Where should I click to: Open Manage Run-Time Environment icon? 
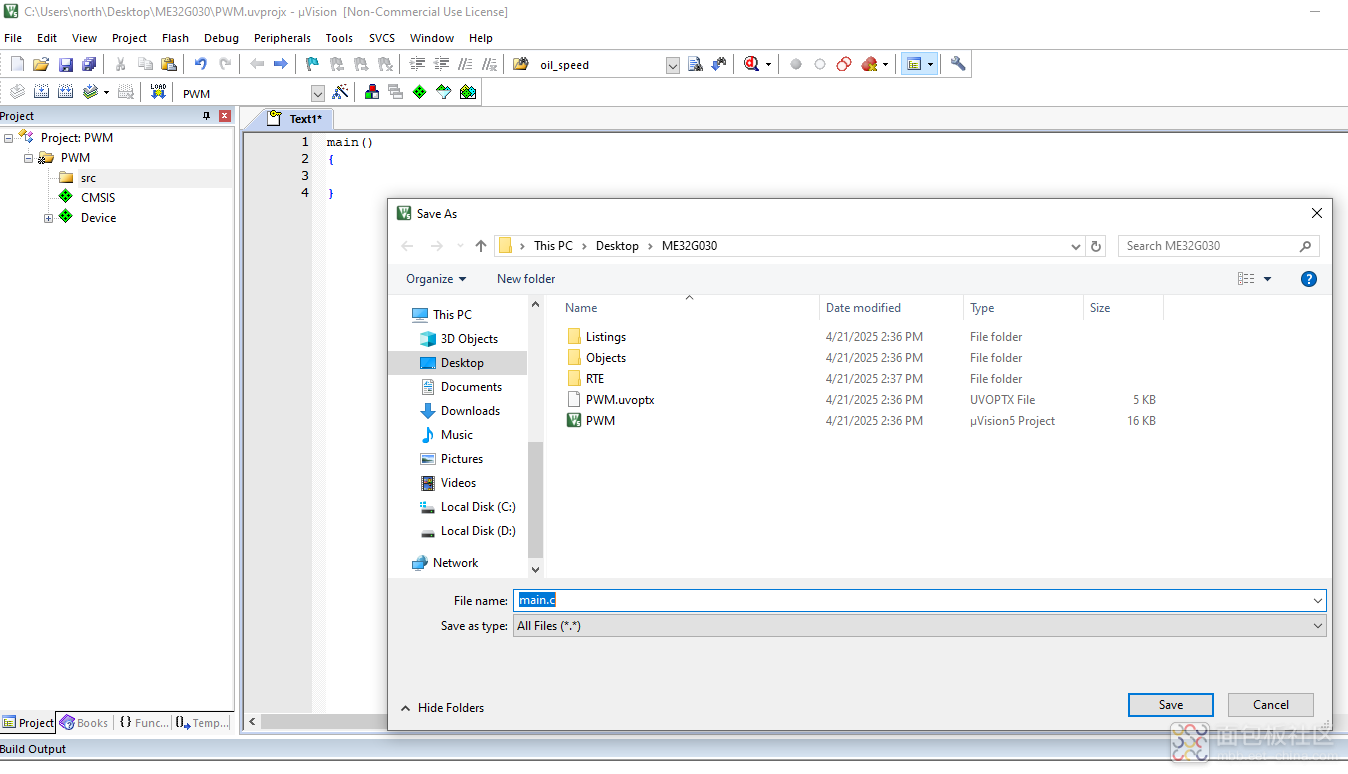[420, 92]
